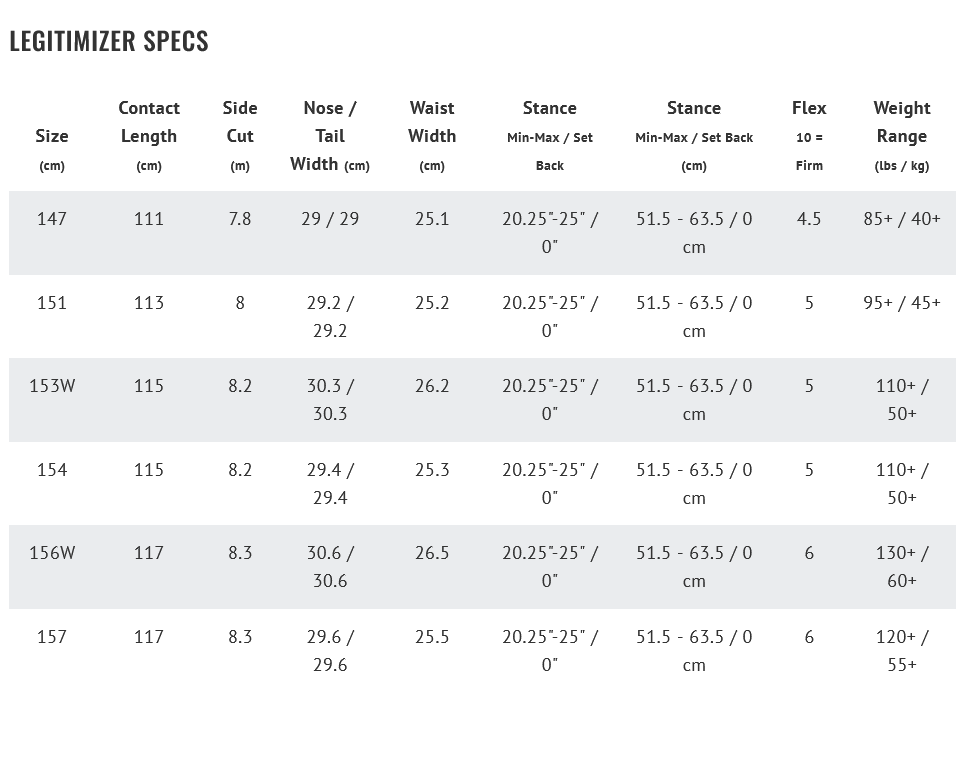
Task: Click the 151 size cell
Action: tap(52, 302)
